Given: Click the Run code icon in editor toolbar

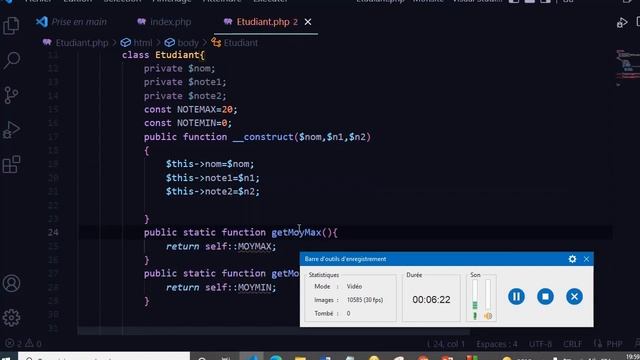Looking at the screenshot, I should 622,22.
